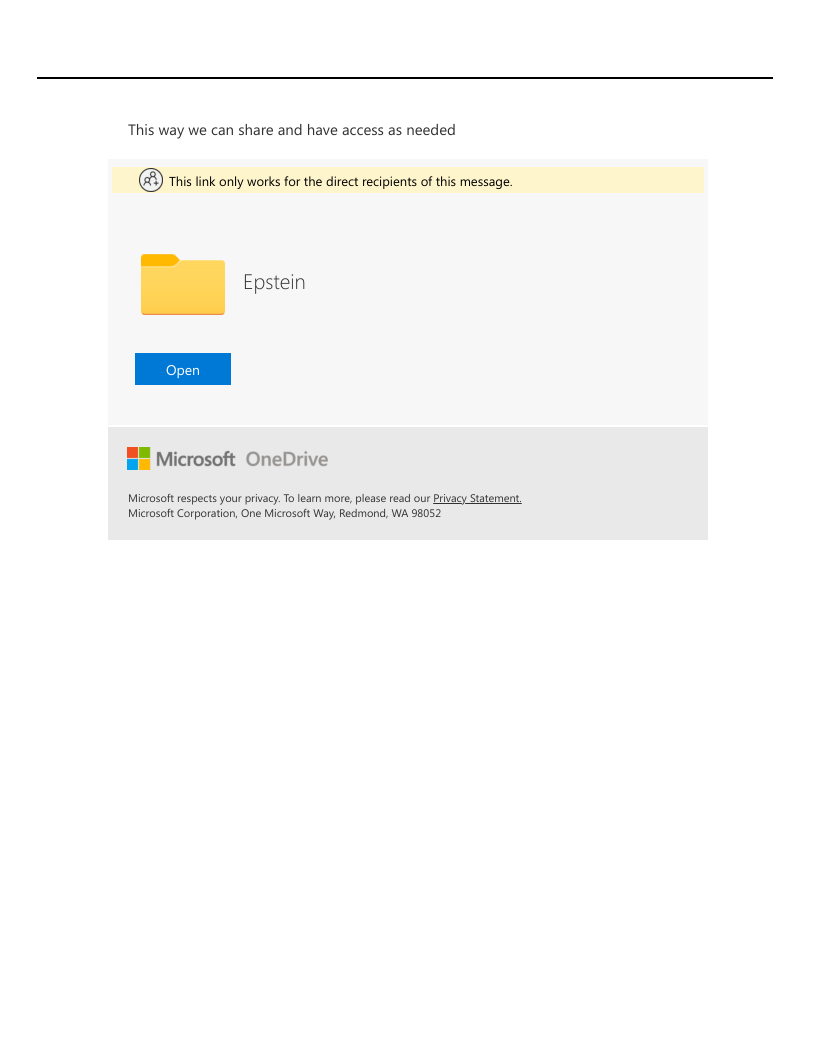Click the gray footer area beside OneDrive
This screenshot has width=816, height=1056.
(512, 459)
